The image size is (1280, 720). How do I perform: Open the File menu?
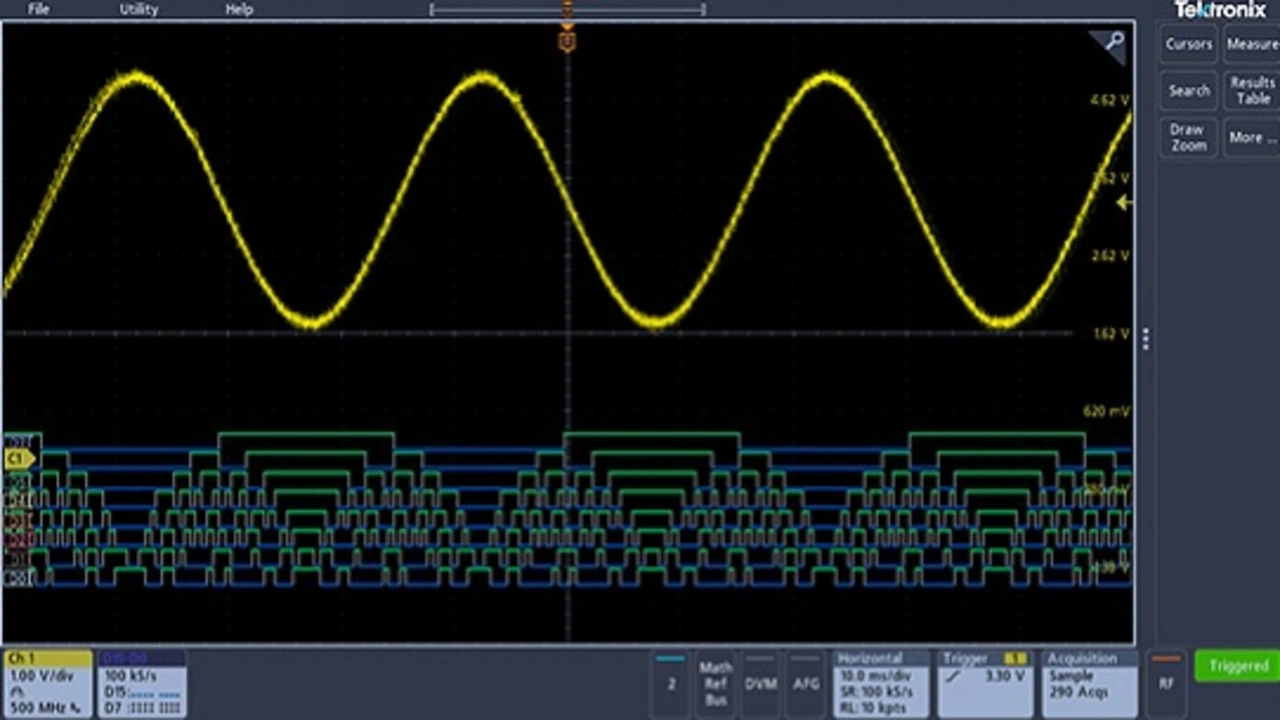coord(38,9)
